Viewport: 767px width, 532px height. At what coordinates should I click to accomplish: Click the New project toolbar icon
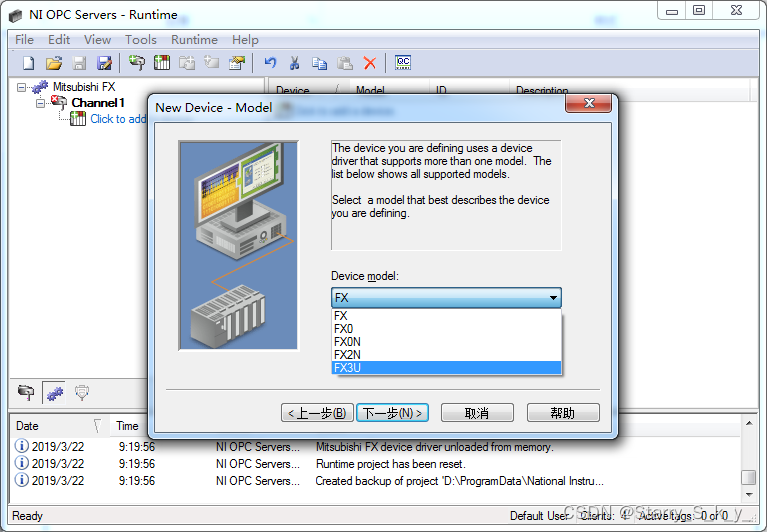[29, 63]
